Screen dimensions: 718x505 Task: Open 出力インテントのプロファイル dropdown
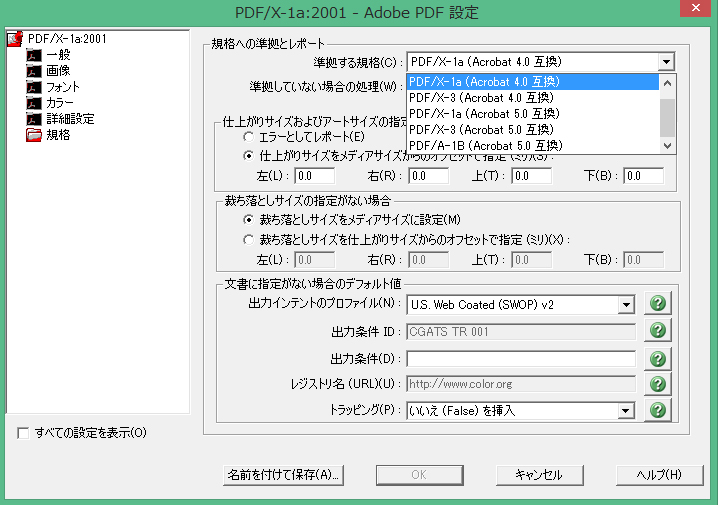(x=626, y=305)
